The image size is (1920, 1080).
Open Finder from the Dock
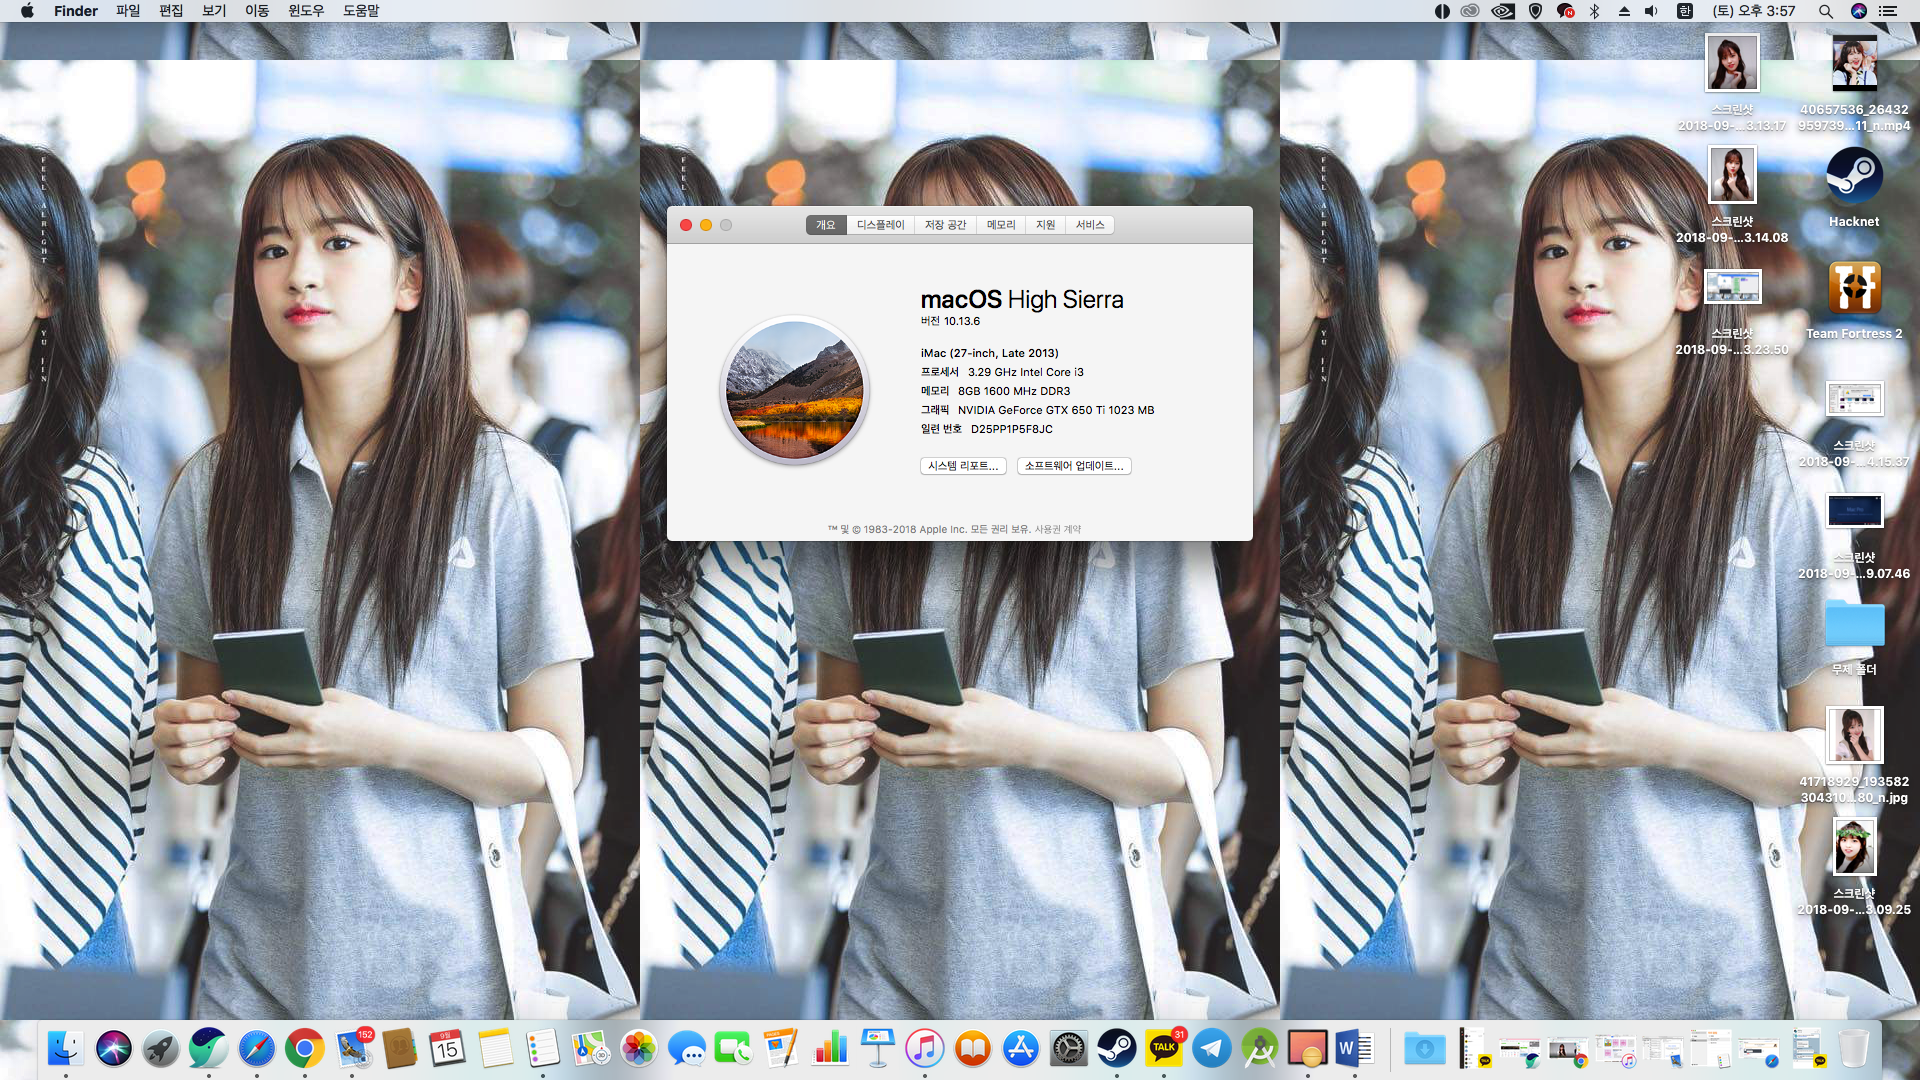pos(66,1048)
